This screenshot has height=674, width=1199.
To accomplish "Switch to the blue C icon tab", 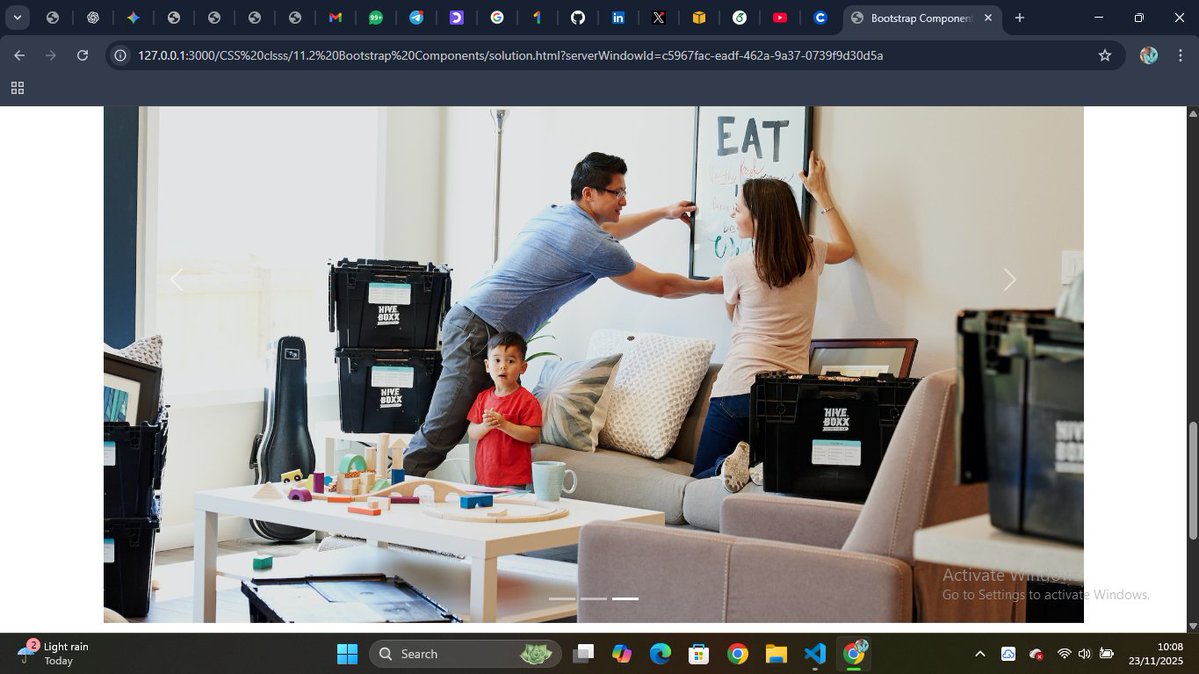I will tap(820, 18).
